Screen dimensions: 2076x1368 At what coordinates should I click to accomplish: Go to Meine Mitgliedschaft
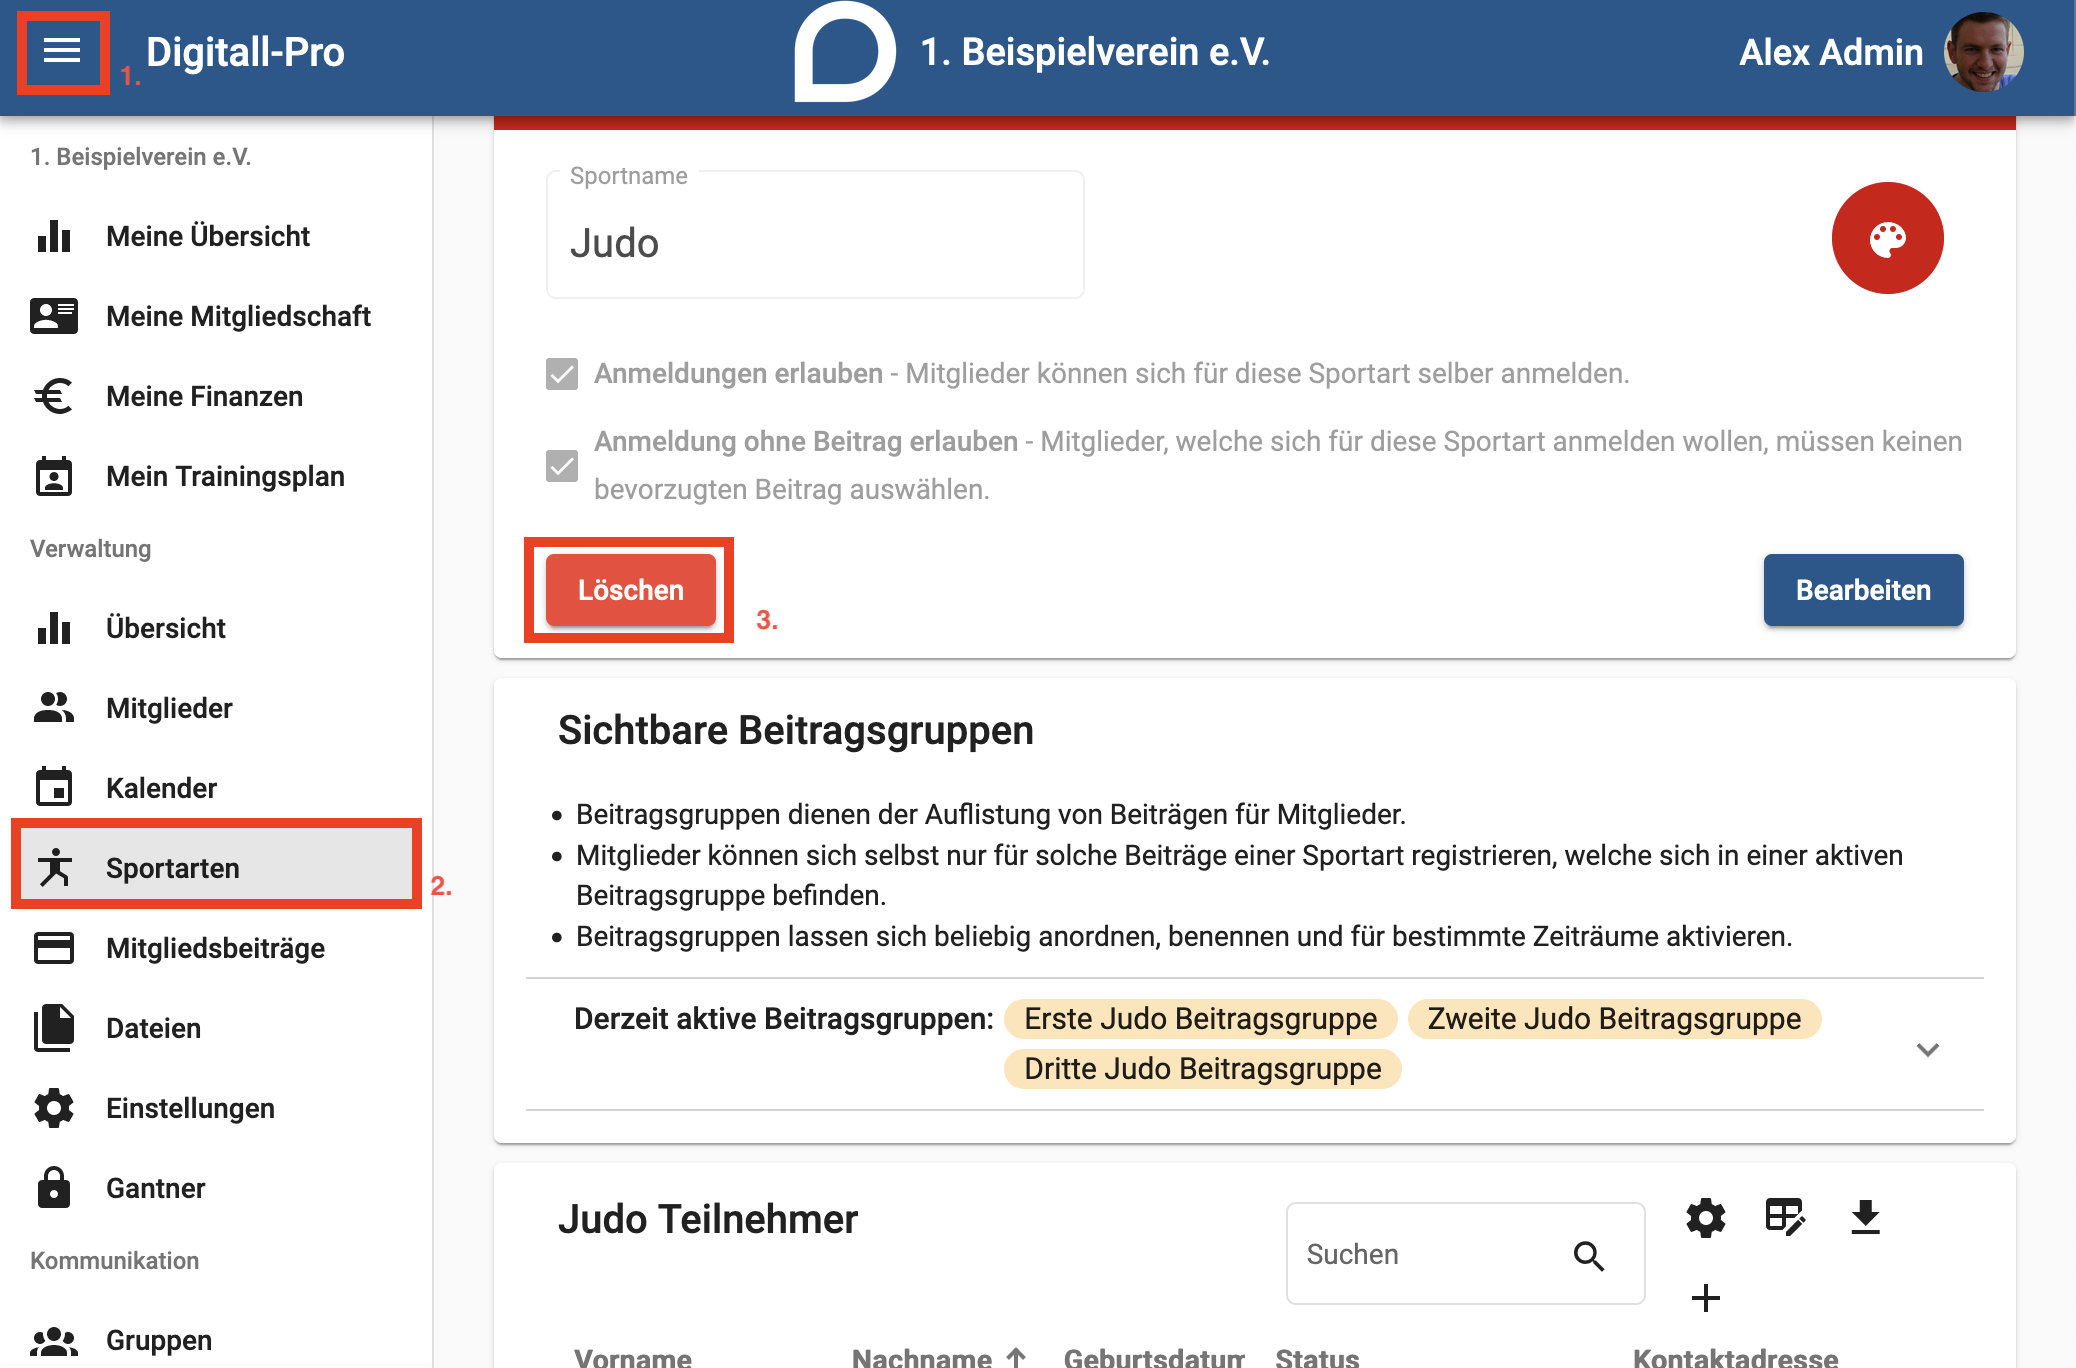216,316
